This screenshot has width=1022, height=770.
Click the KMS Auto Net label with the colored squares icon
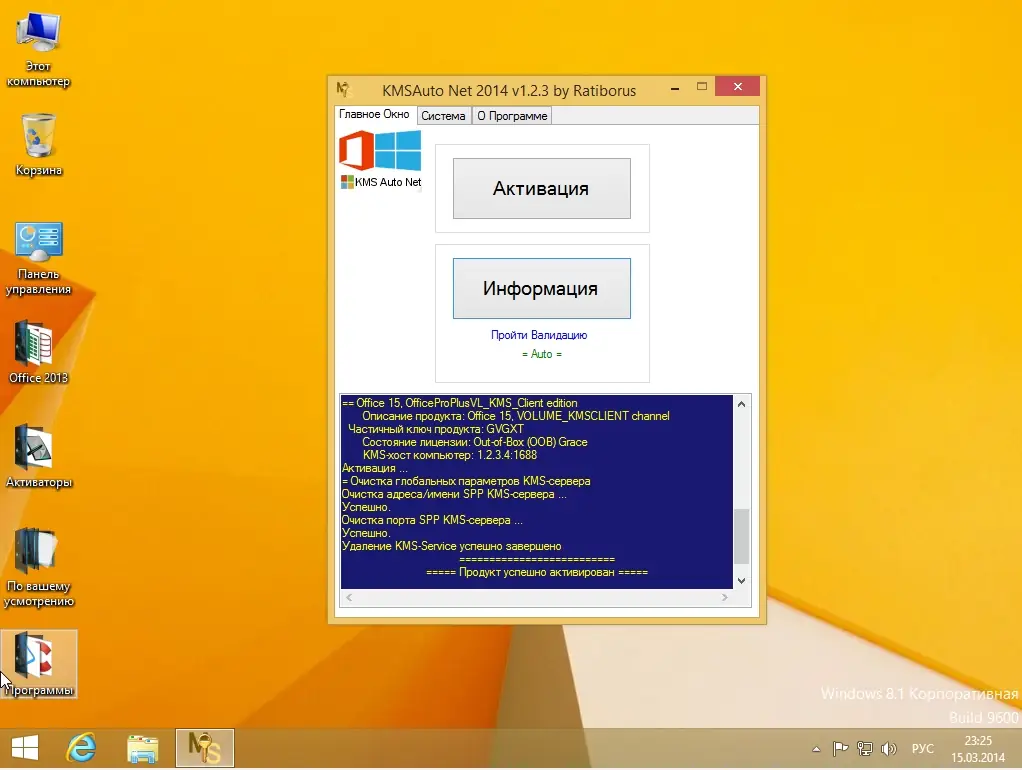click(381, 182)
